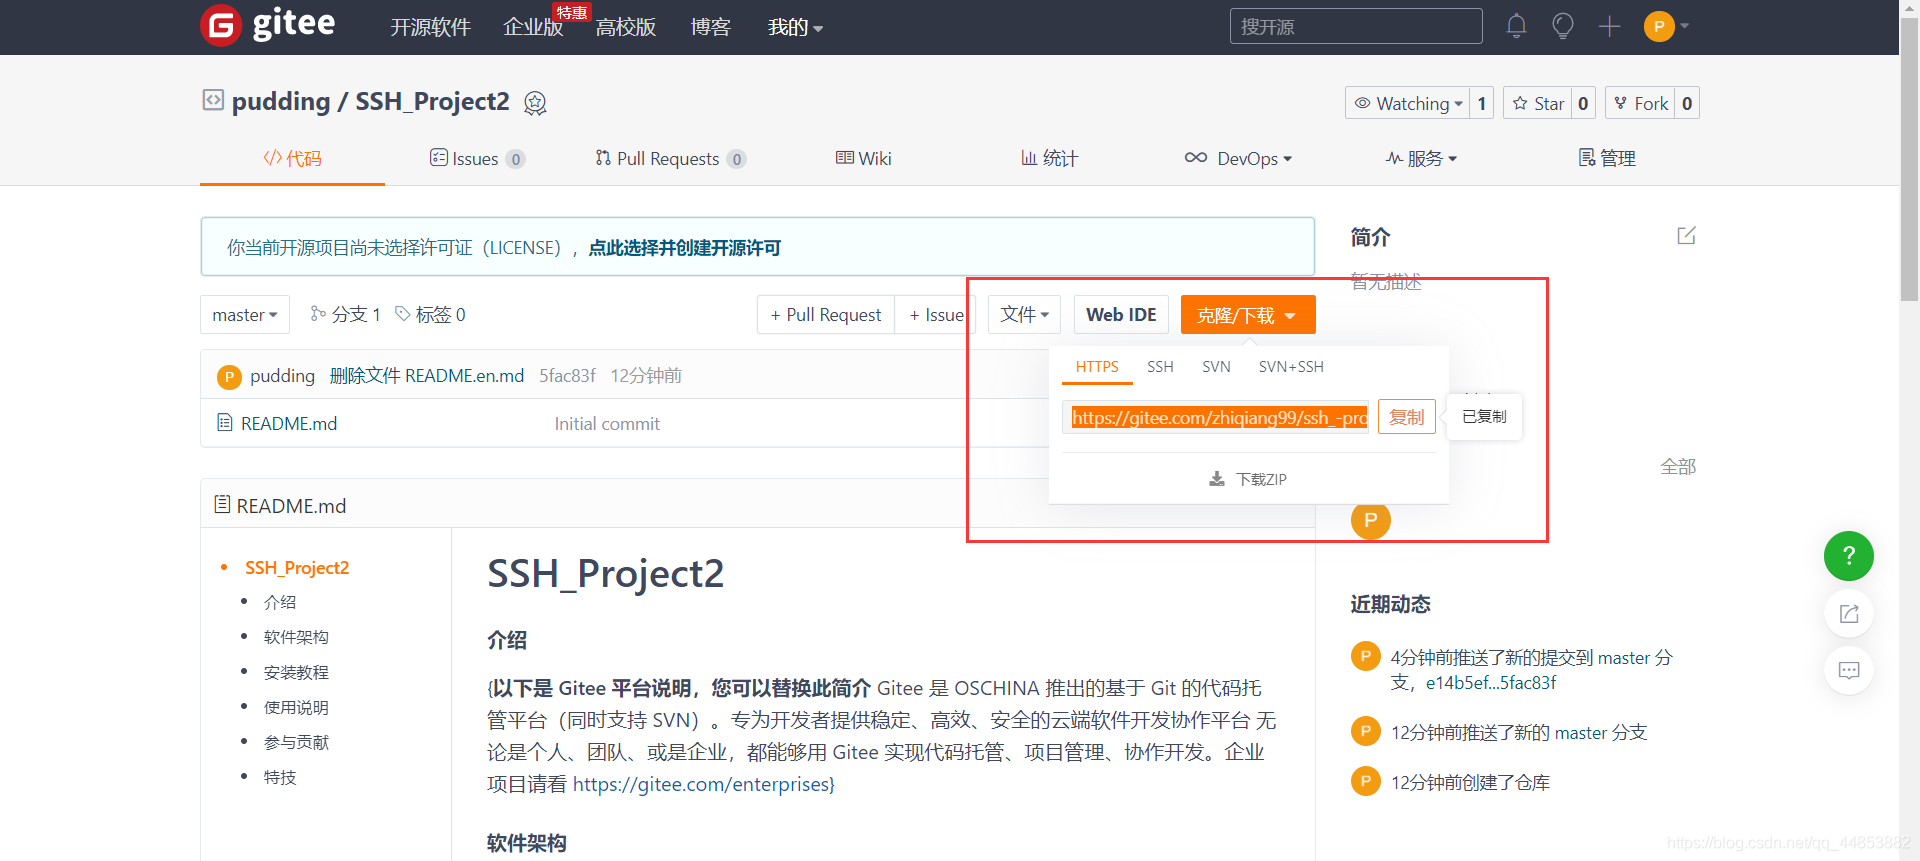Click the clone URL field
Viewport: 1920px width, 861px height.
point(1215,417)
